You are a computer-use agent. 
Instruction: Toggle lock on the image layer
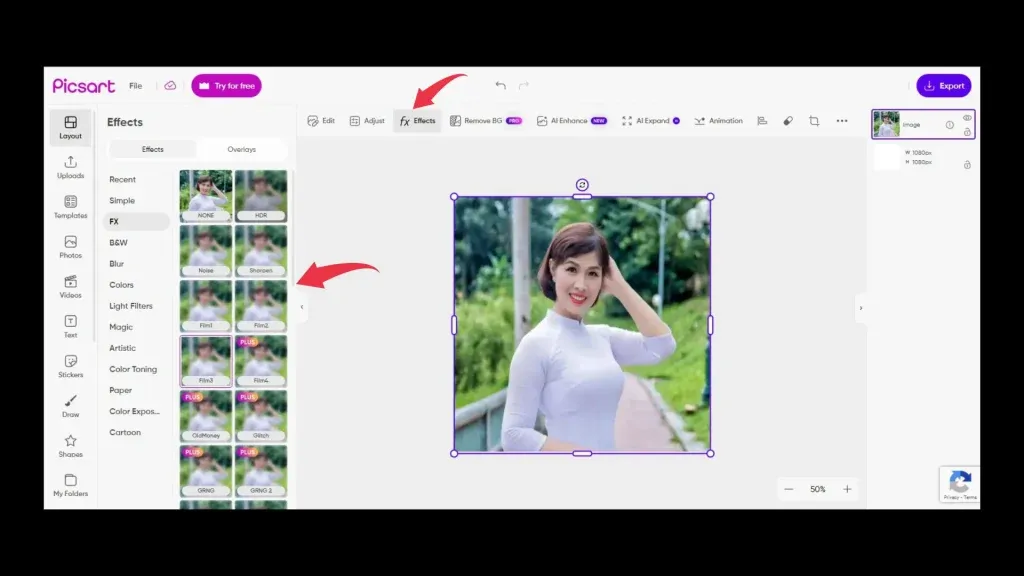[x=967, y=132]
